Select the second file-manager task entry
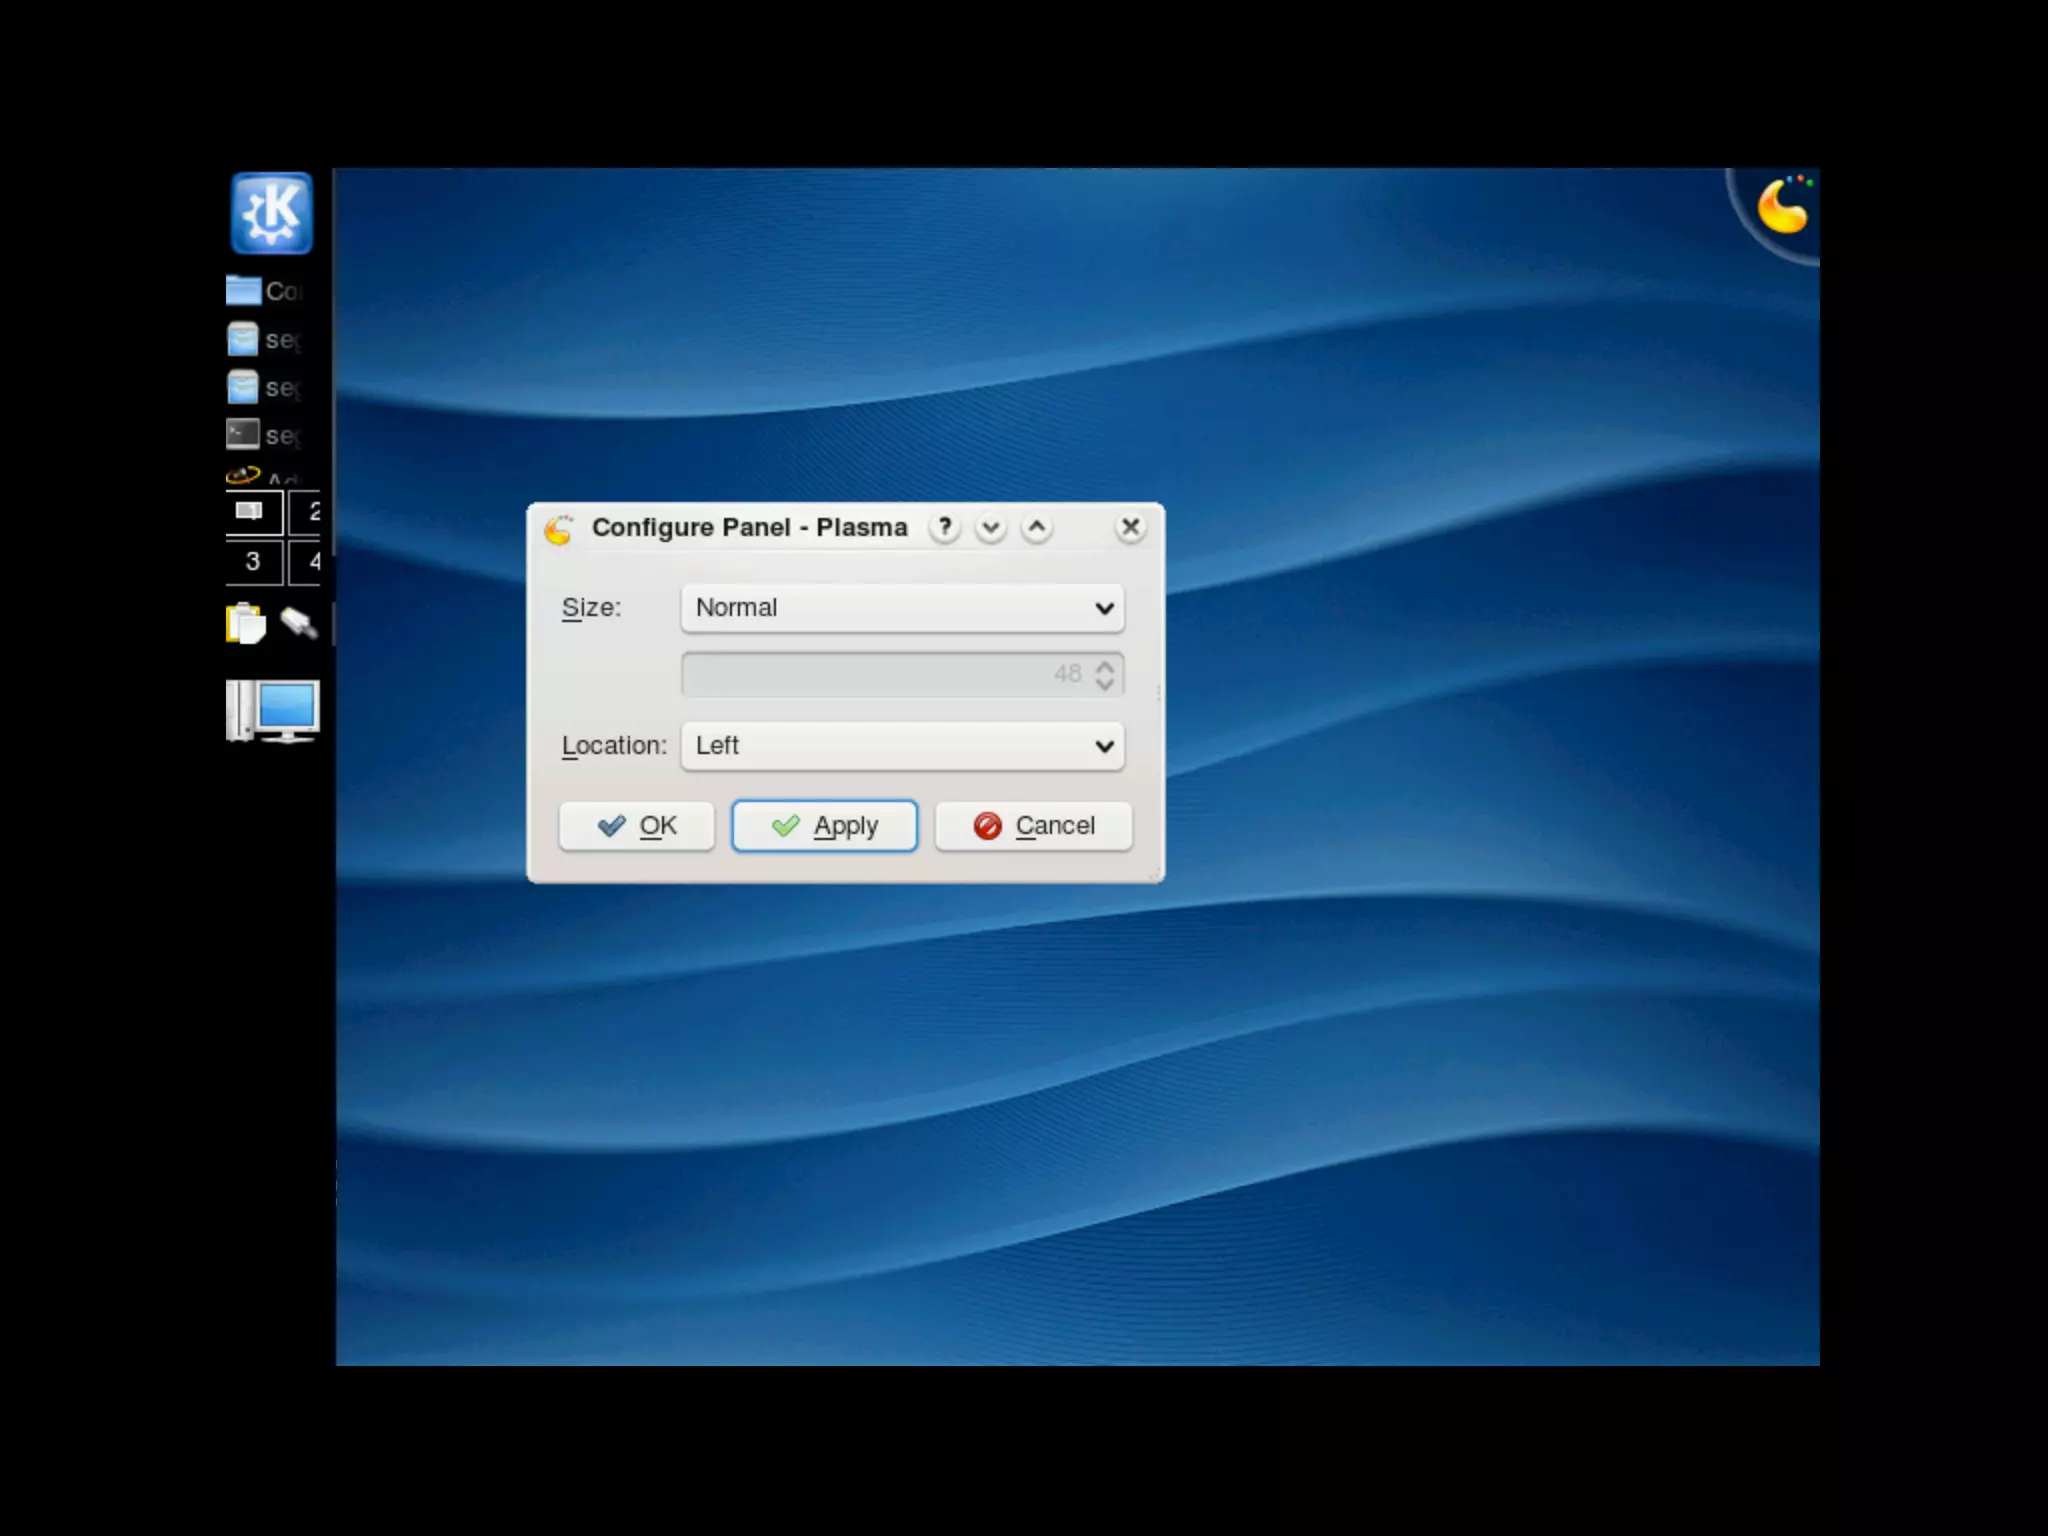Viewport: 2048px width, 1536px height. (264, 387)
